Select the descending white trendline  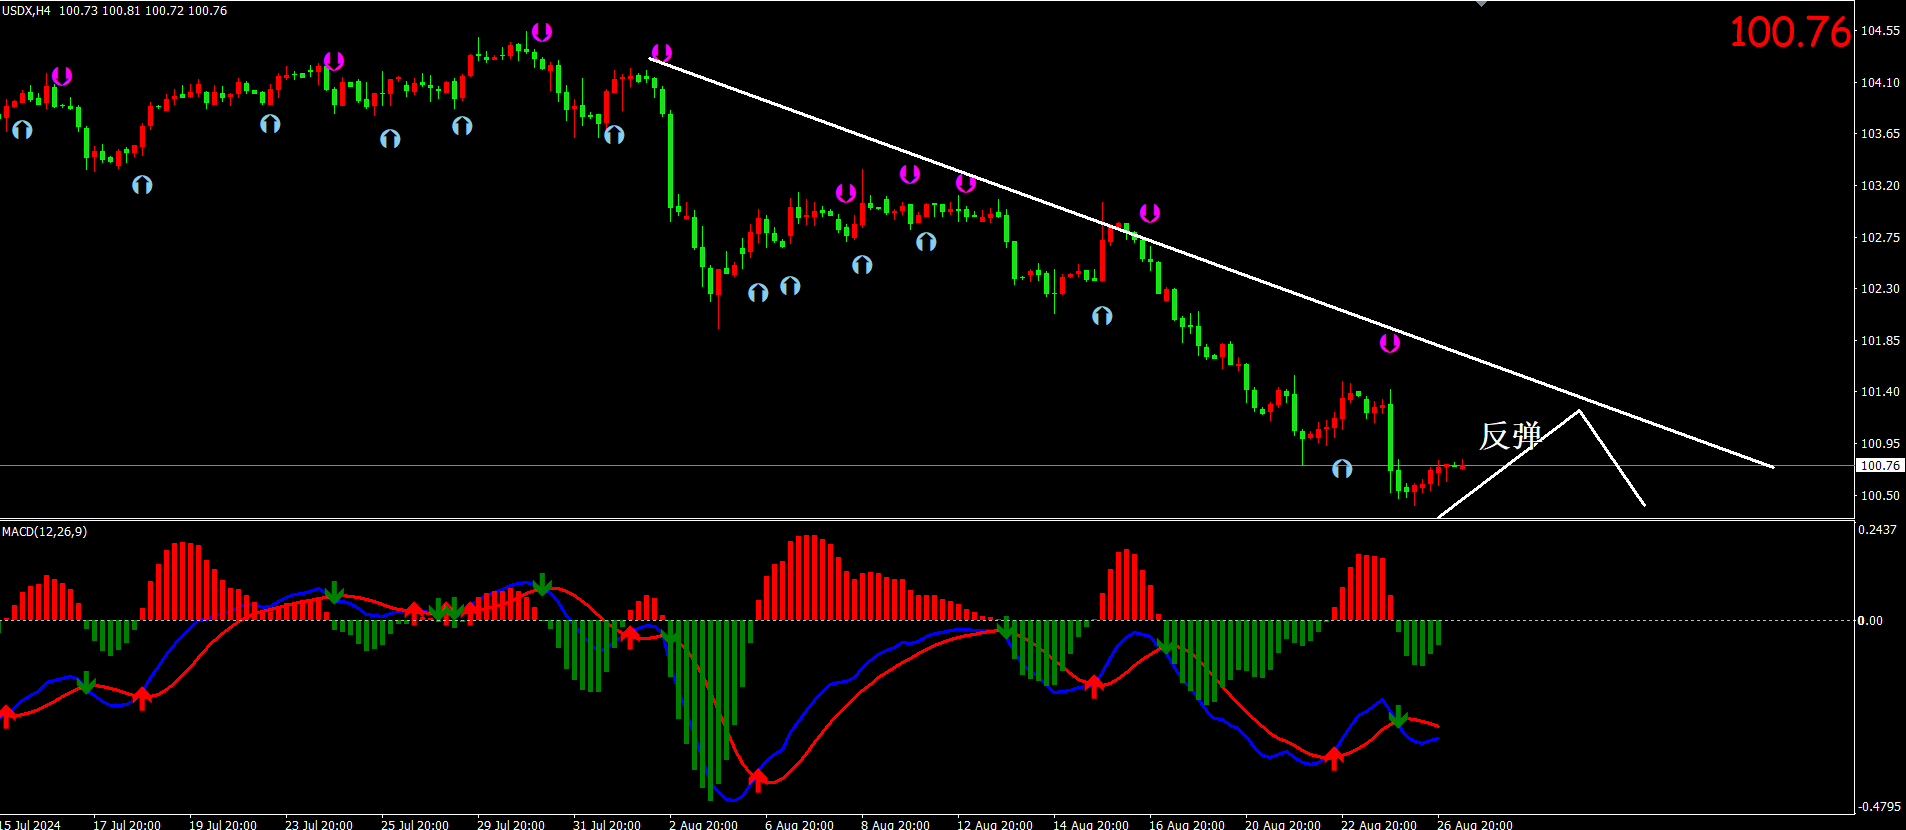point(1211,262)
